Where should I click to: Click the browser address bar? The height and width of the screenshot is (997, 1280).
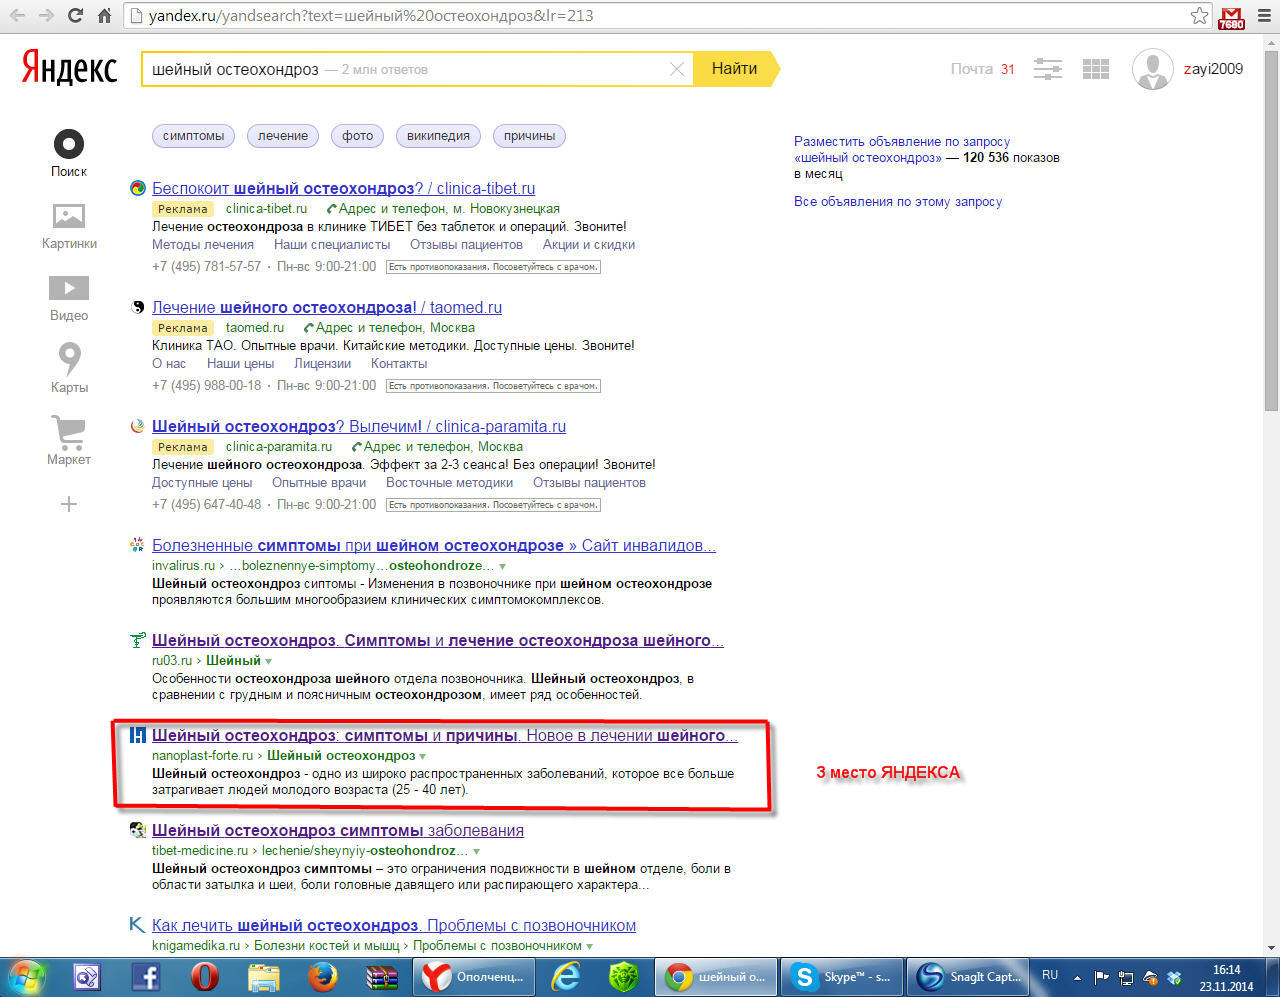[665, 16]
